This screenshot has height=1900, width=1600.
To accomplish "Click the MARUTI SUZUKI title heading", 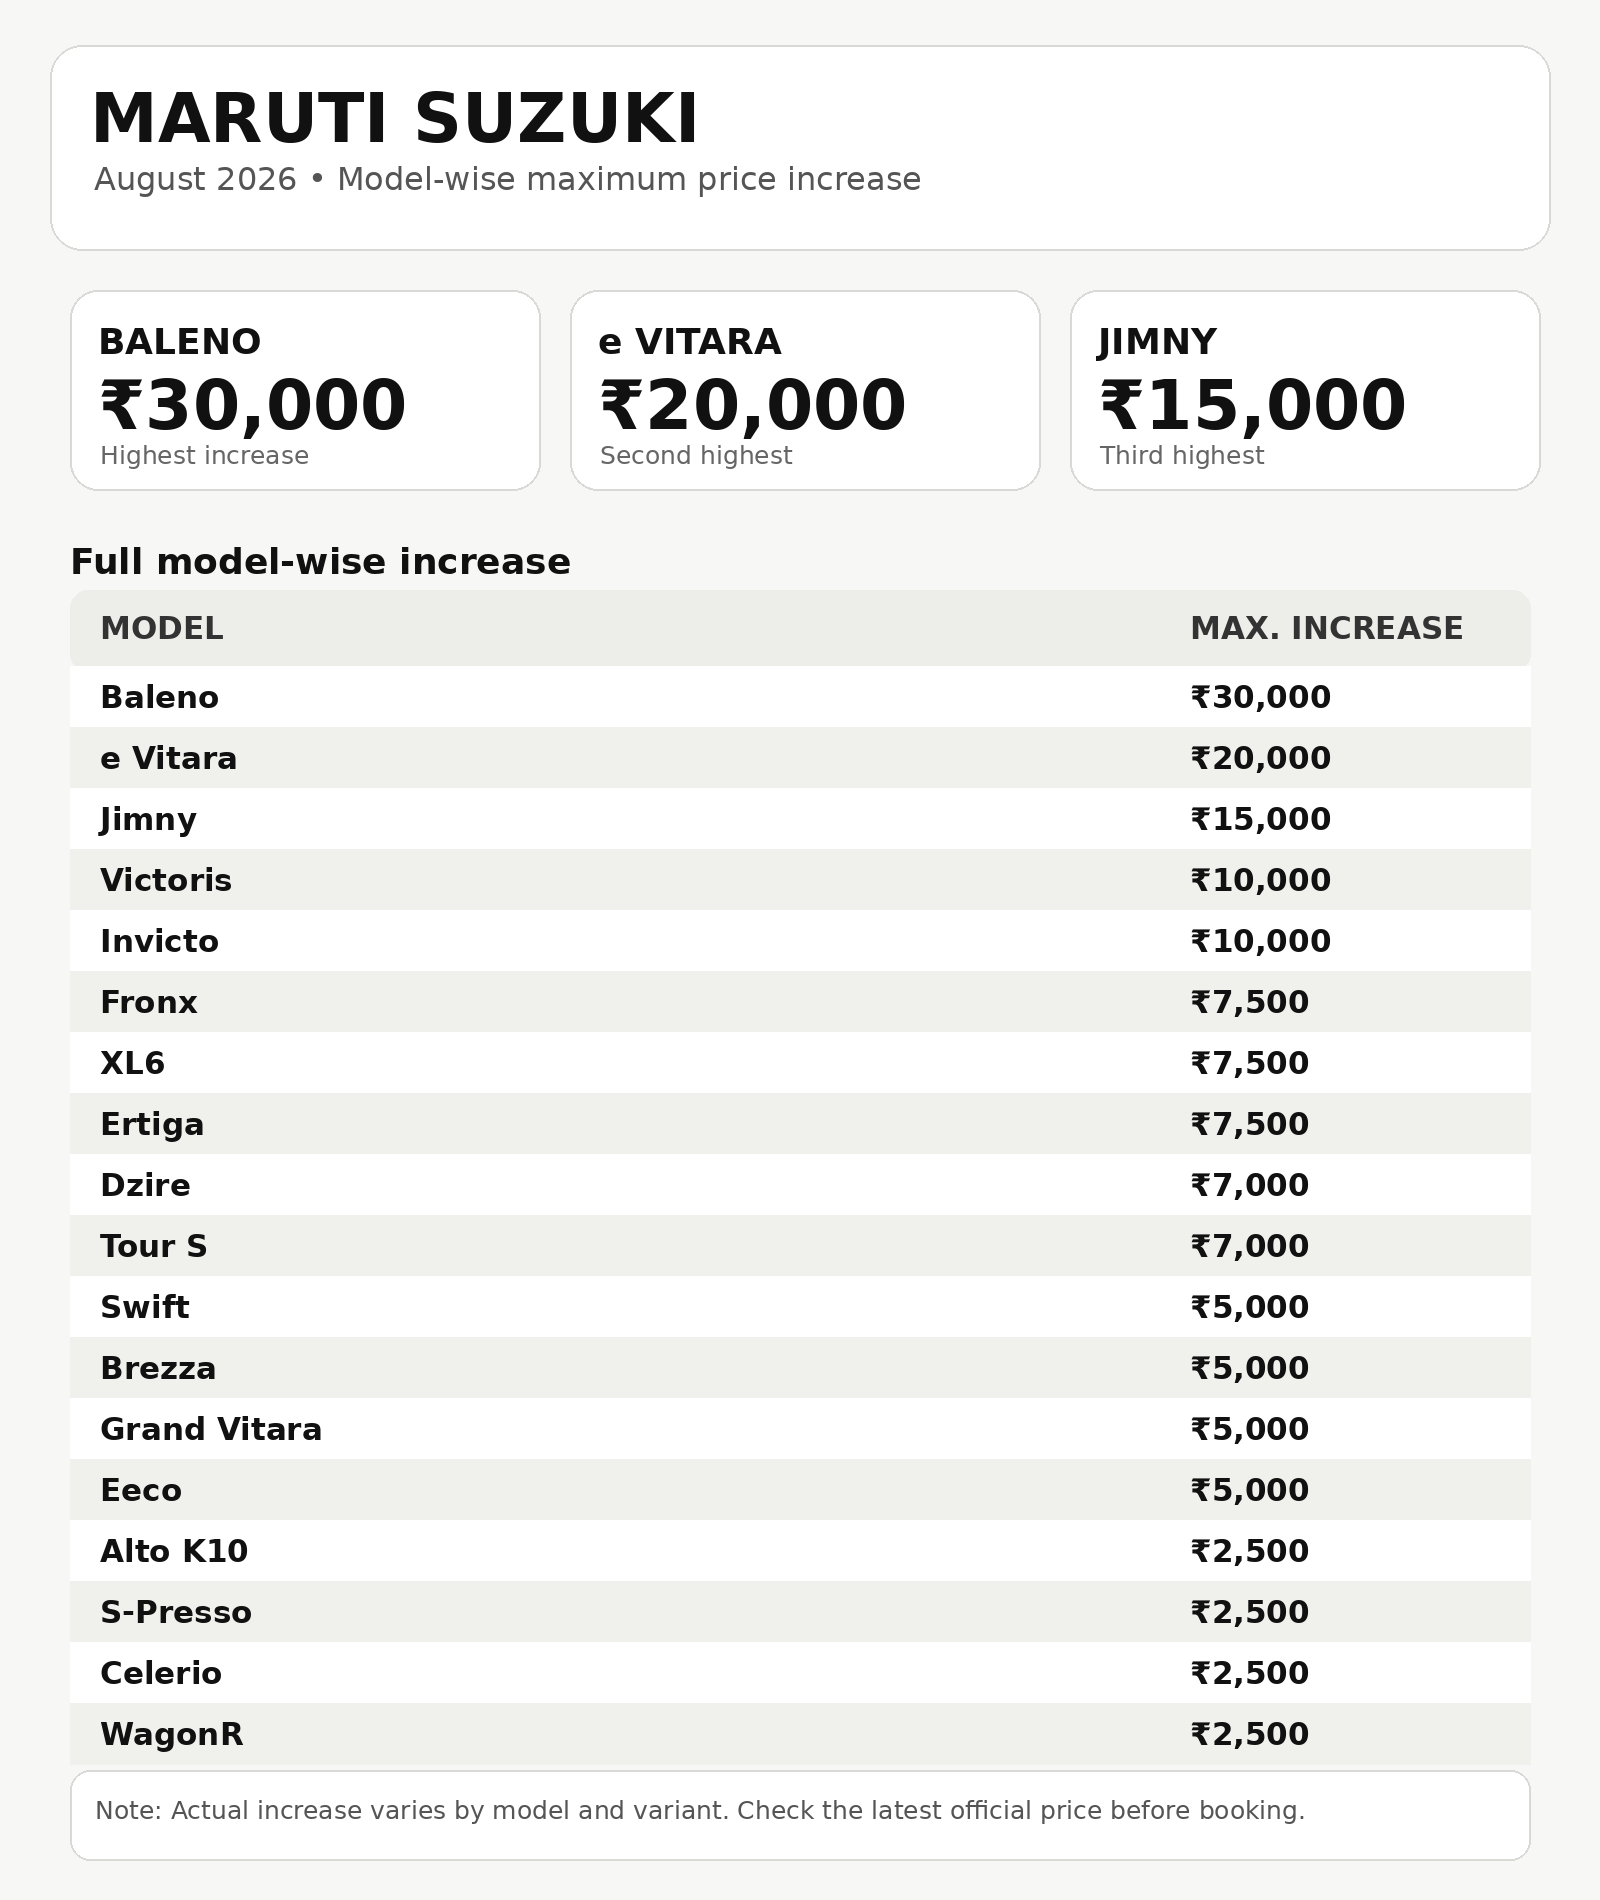I will click(x=395, y=119).
